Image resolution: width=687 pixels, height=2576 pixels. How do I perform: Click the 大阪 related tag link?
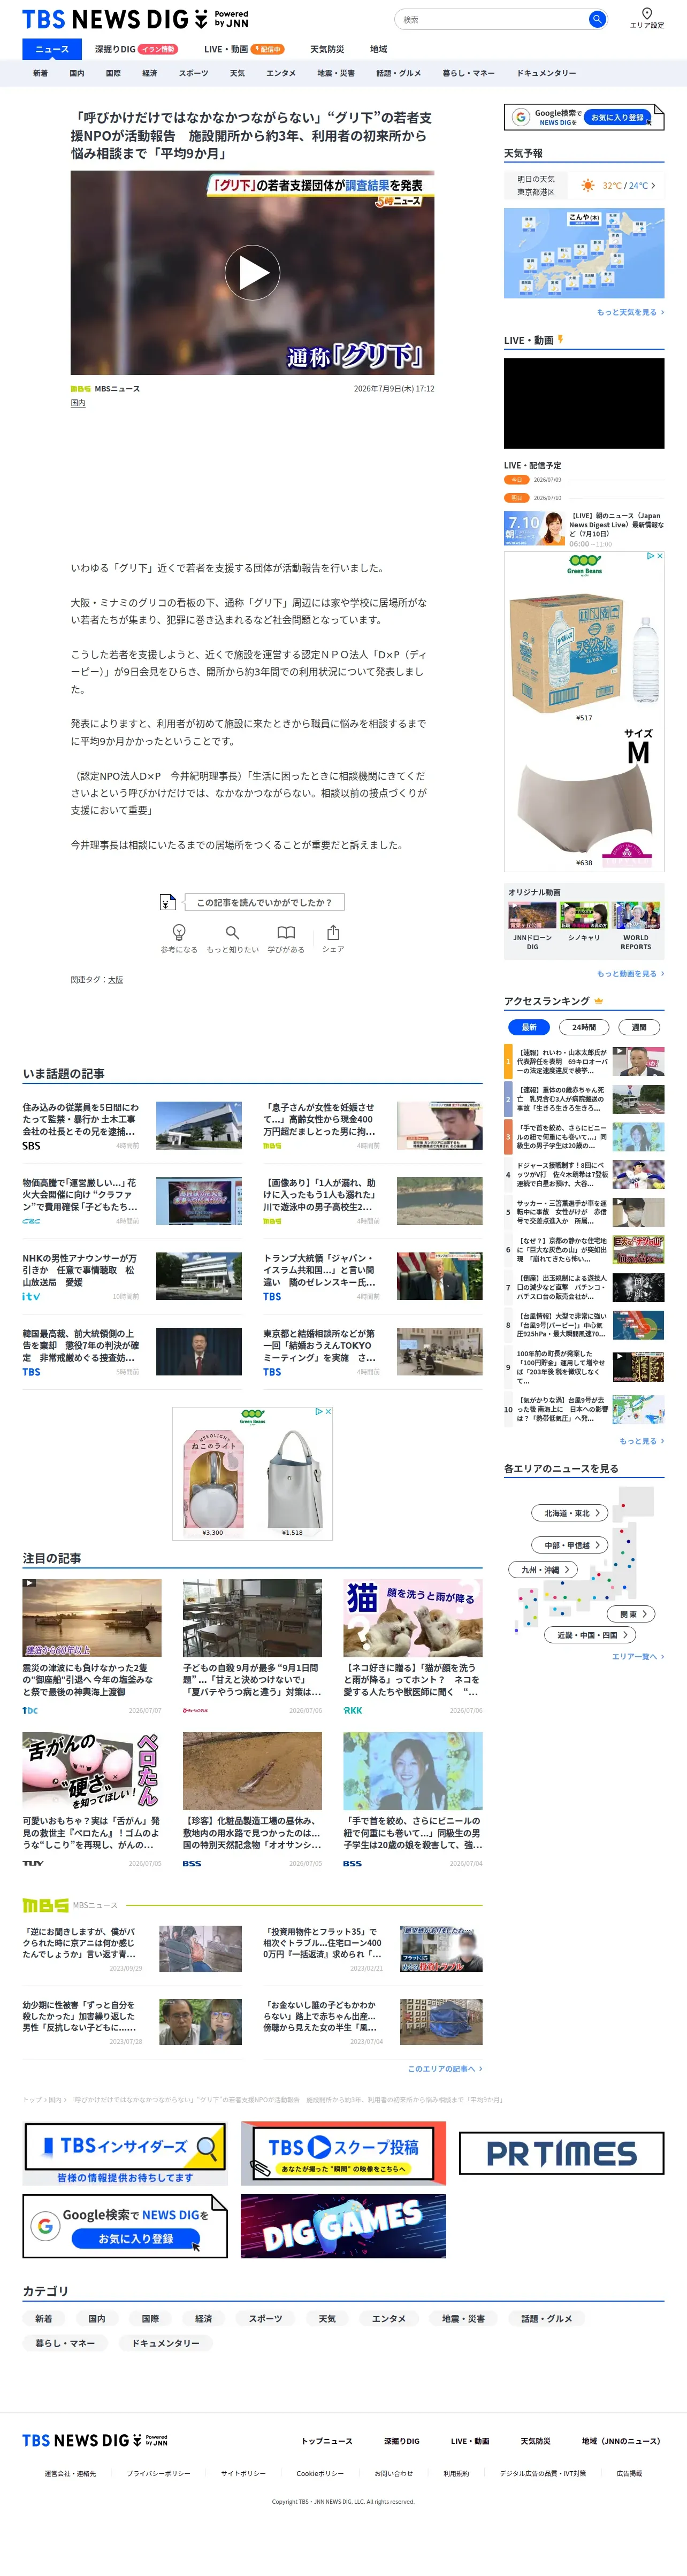pyautogui.click(x=115, y=980)
